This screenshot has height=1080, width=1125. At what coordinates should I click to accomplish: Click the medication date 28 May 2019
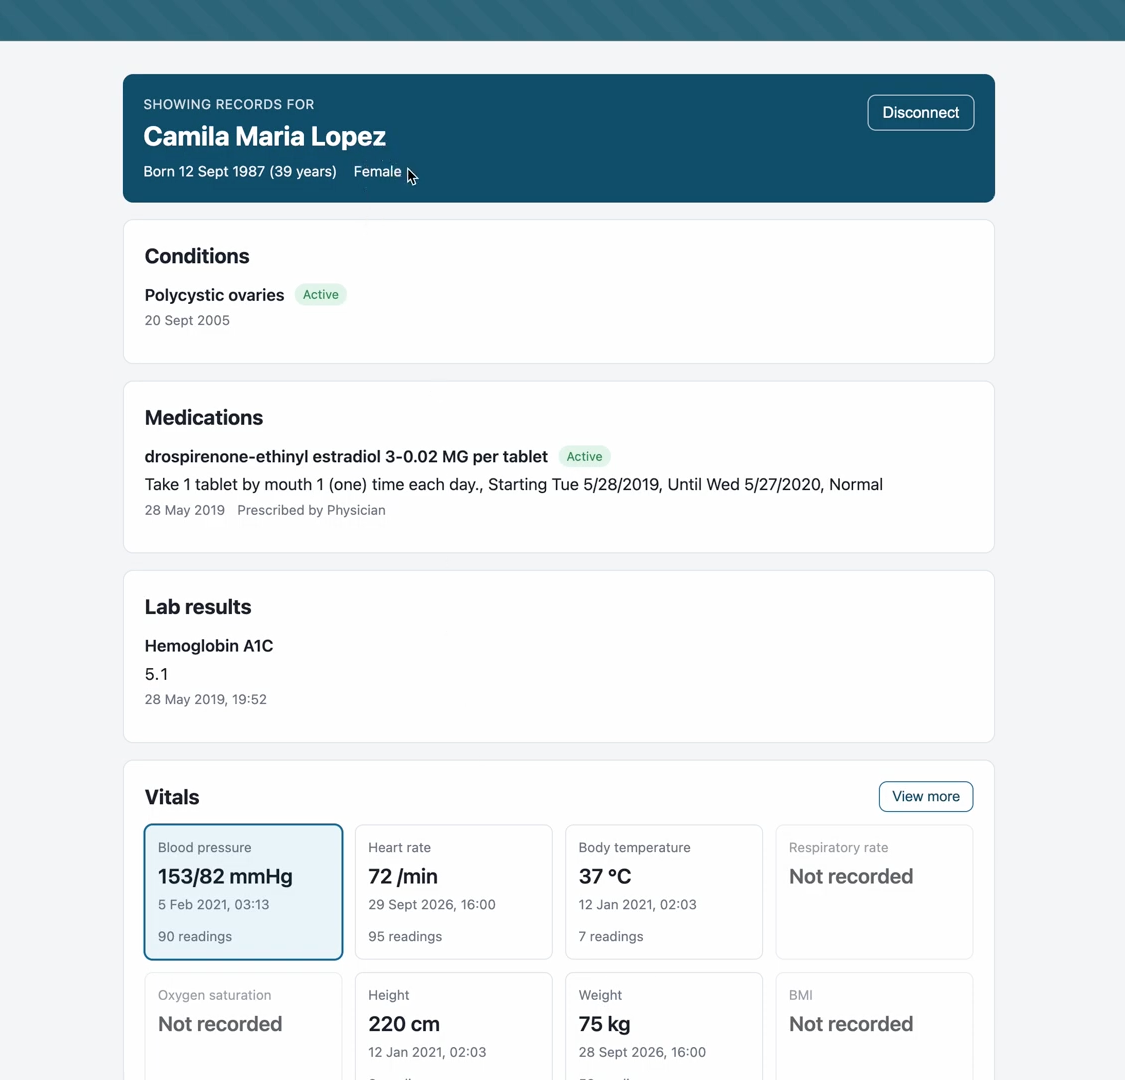click(x=184, y=510)
